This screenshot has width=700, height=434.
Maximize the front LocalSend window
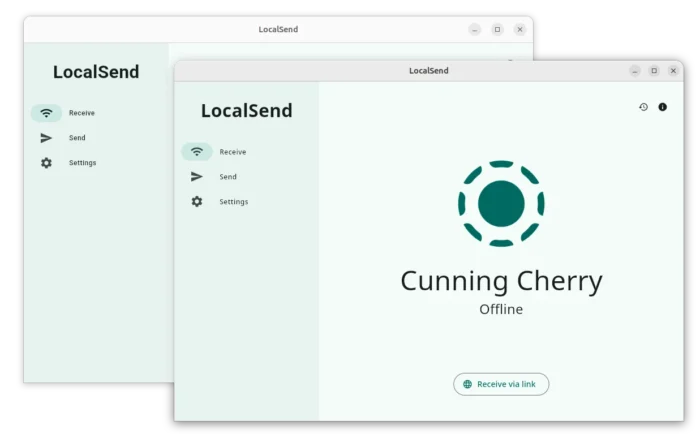click(x=654, y=71)
